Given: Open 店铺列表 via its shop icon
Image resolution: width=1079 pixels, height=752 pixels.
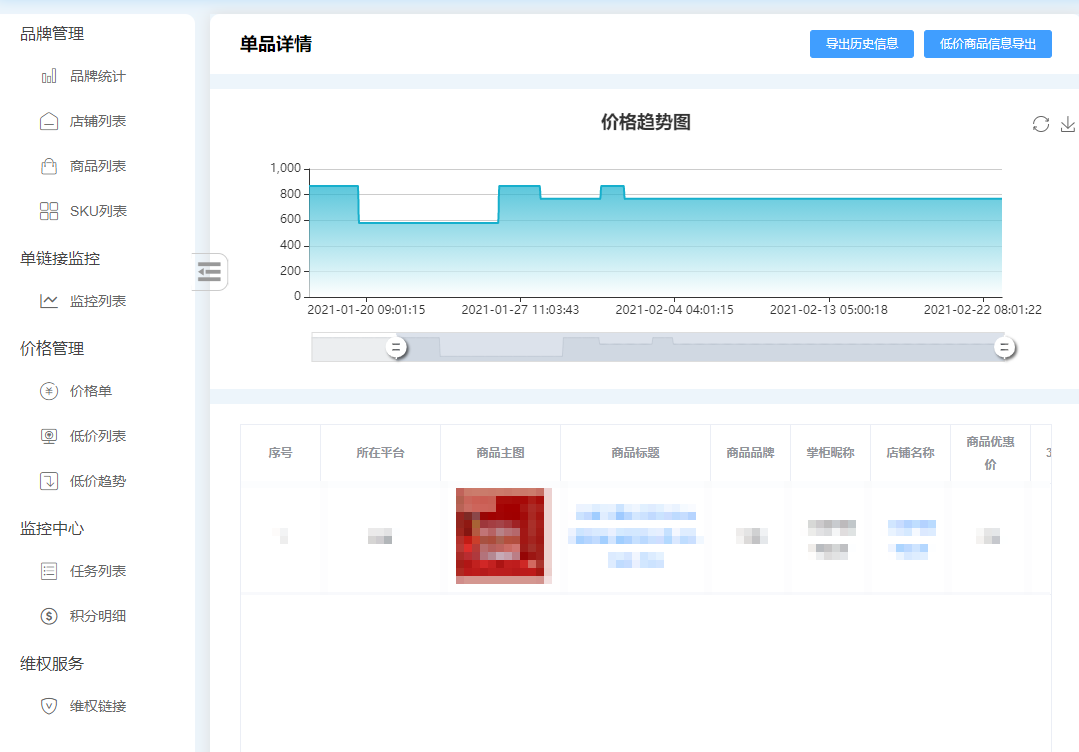Looking at the screenshot, I should coord(48,121).
